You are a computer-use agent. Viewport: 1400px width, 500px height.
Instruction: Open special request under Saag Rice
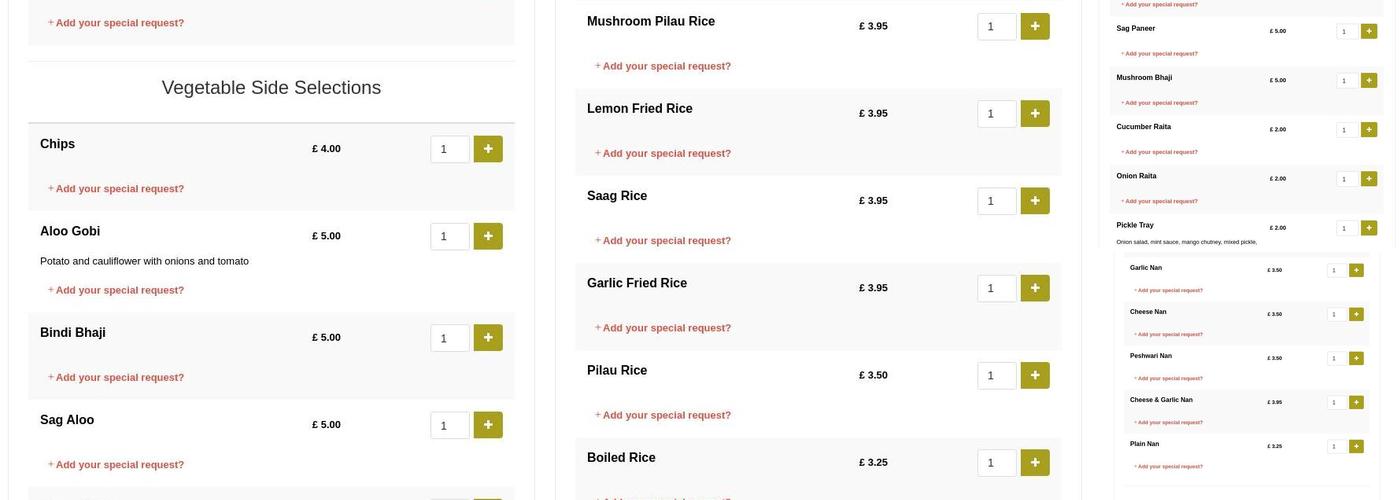click(666, 241)
